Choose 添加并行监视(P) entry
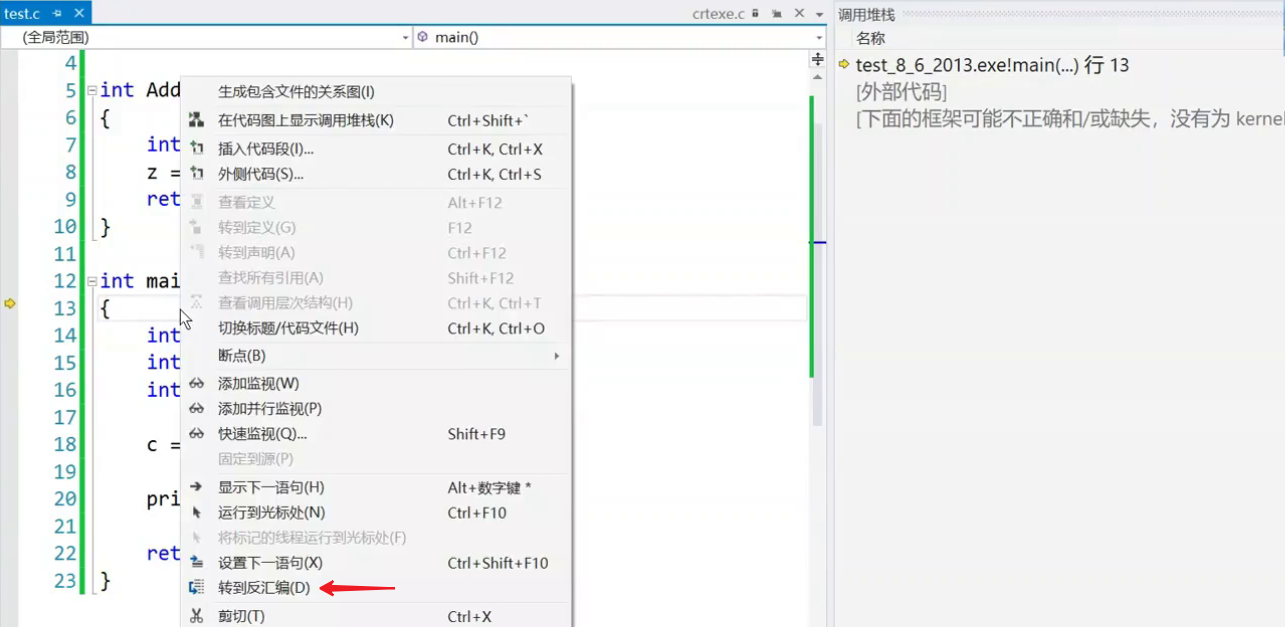Screen dimensions: 1285x627 (x=375, y=408)
